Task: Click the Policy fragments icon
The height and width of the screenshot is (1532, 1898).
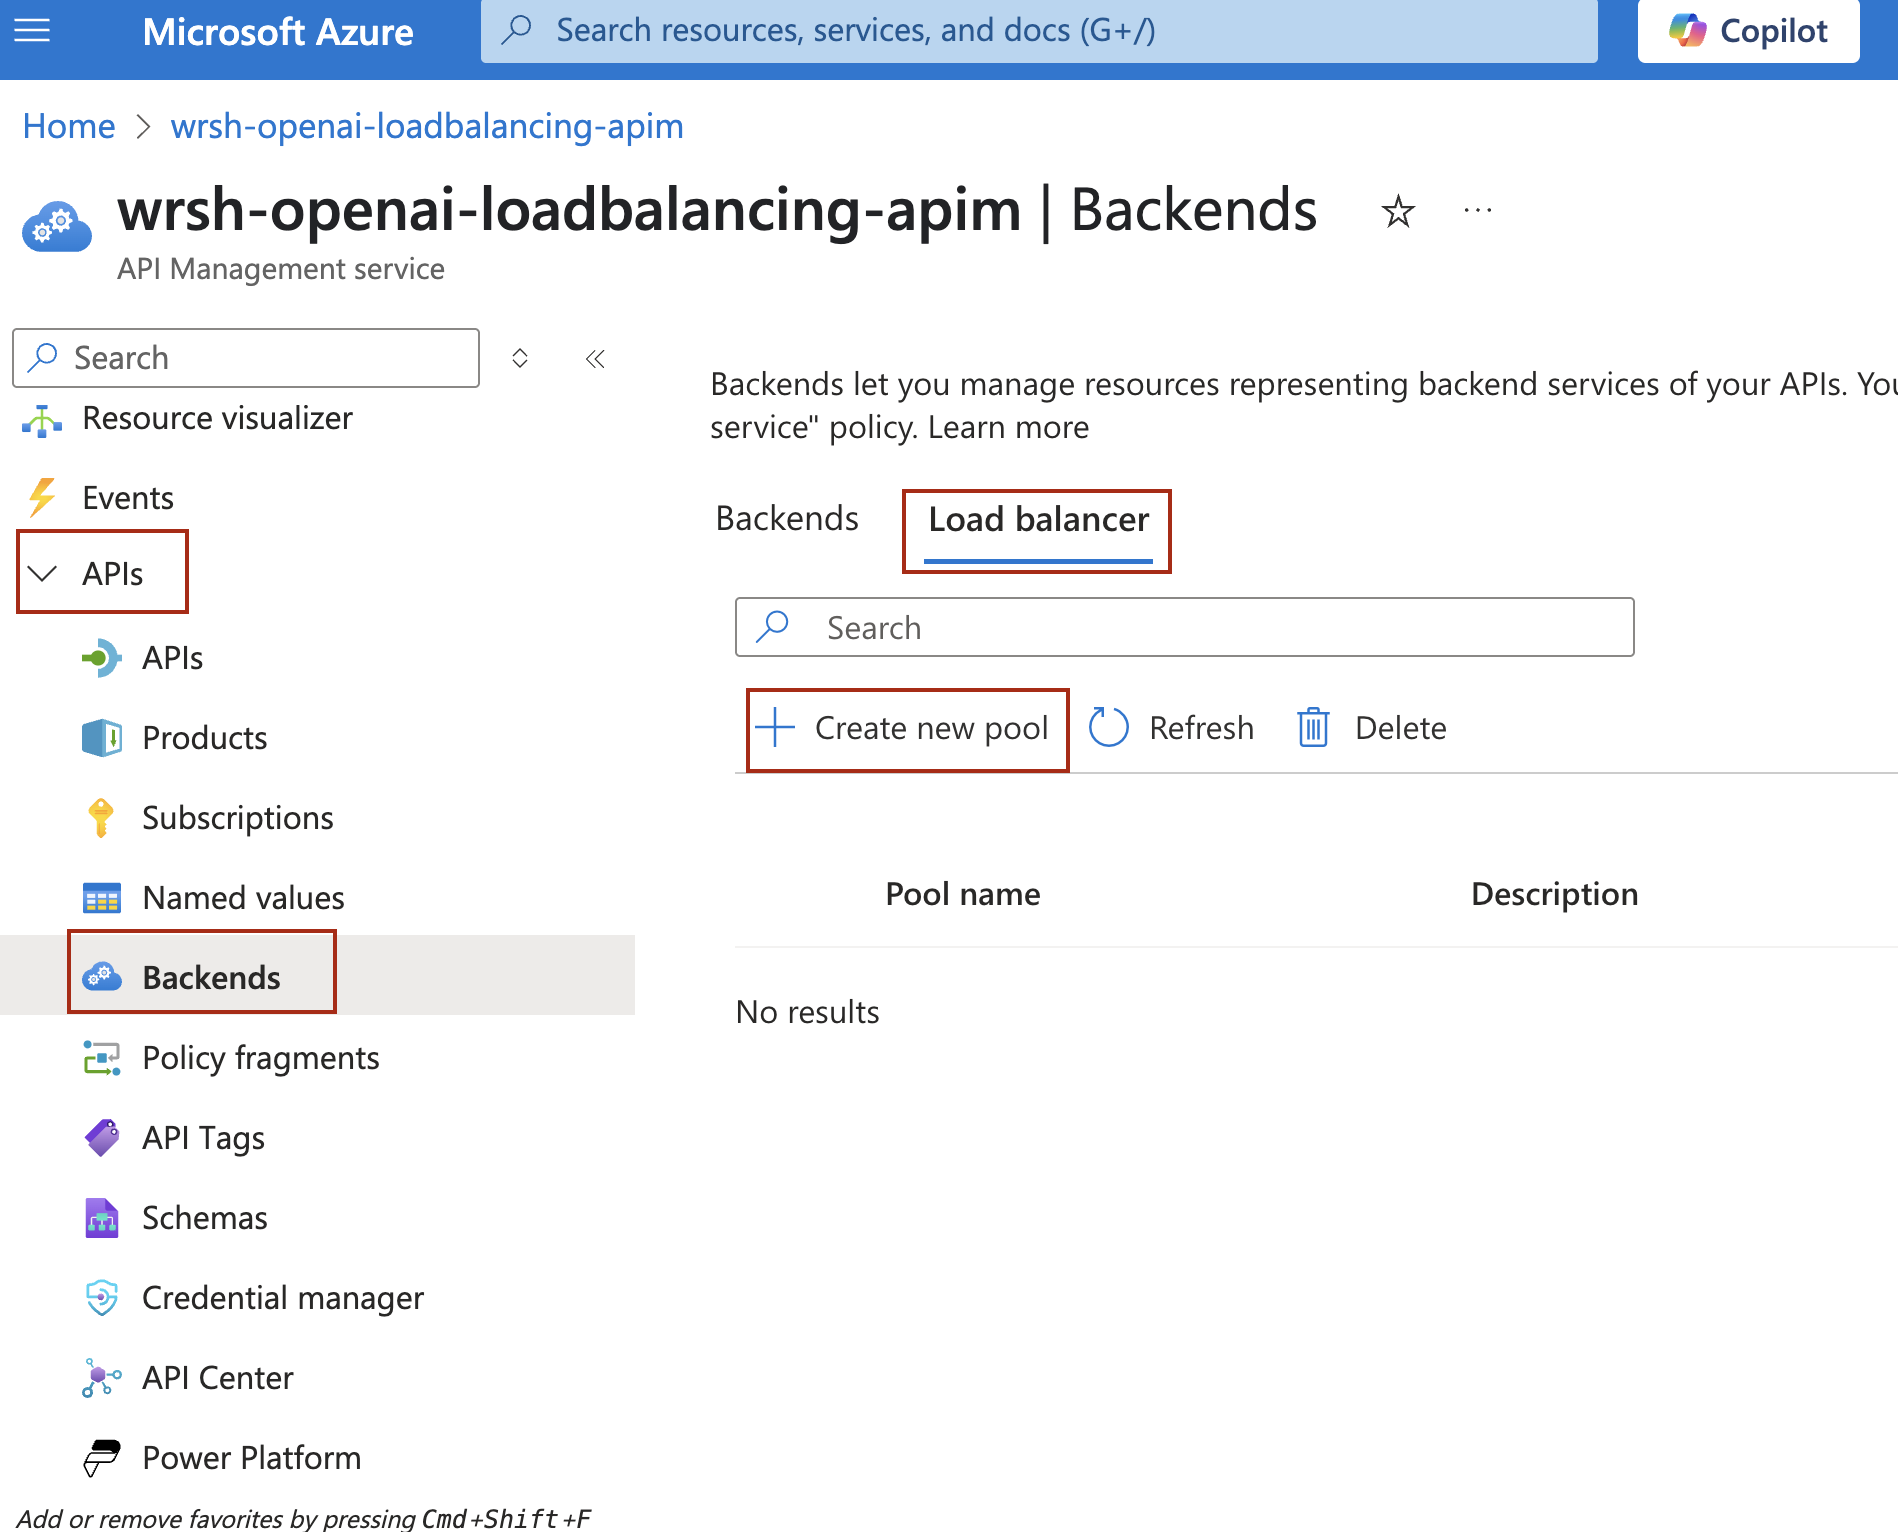Action: pyautogui.click(x=101, y=1058)
